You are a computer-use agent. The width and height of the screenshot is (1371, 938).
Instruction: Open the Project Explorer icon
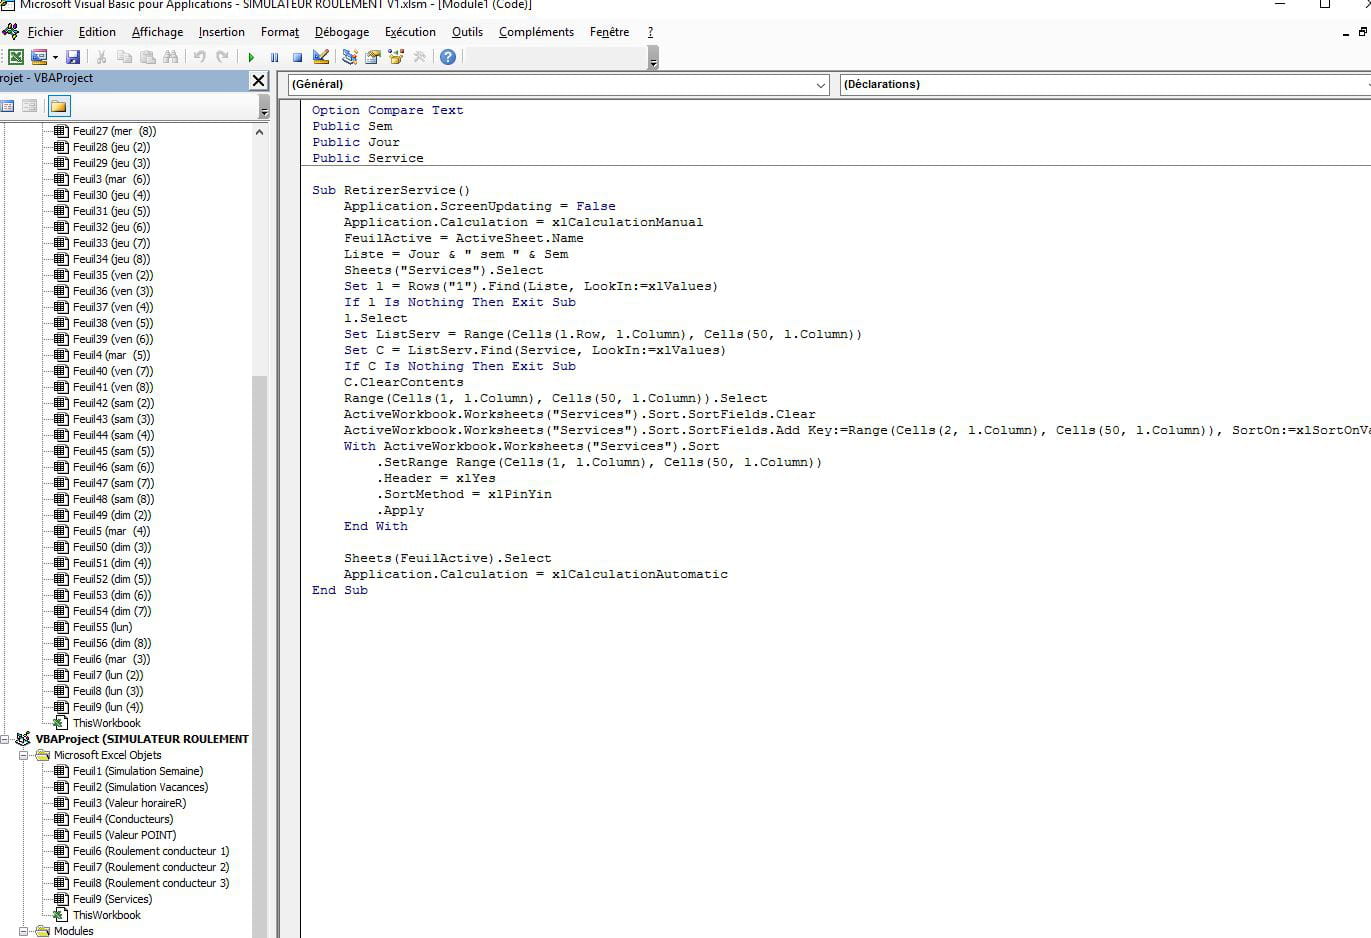coord(349,57)
